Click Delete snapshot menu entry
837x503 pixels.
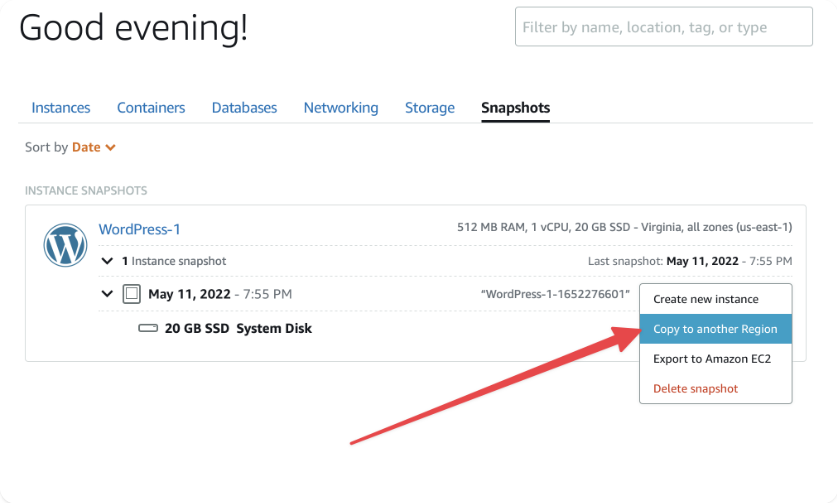pyautogui.click(x=715, y=389)
